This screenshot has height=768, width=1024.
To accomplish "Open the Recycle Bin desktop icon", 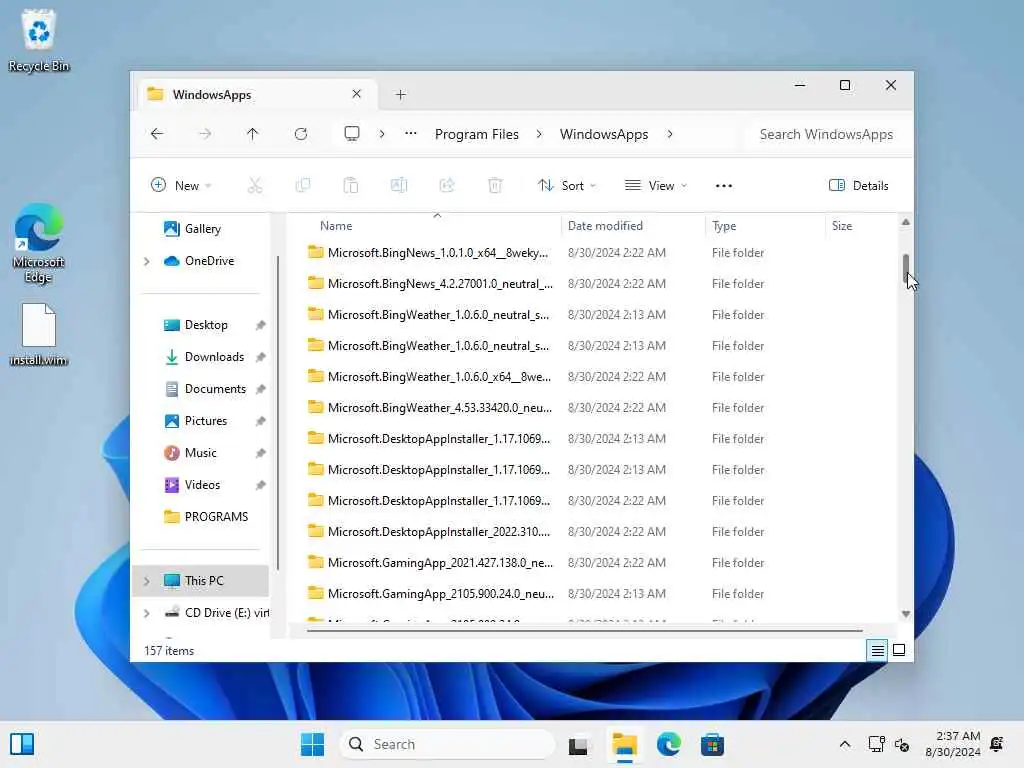I will (39, 40).
